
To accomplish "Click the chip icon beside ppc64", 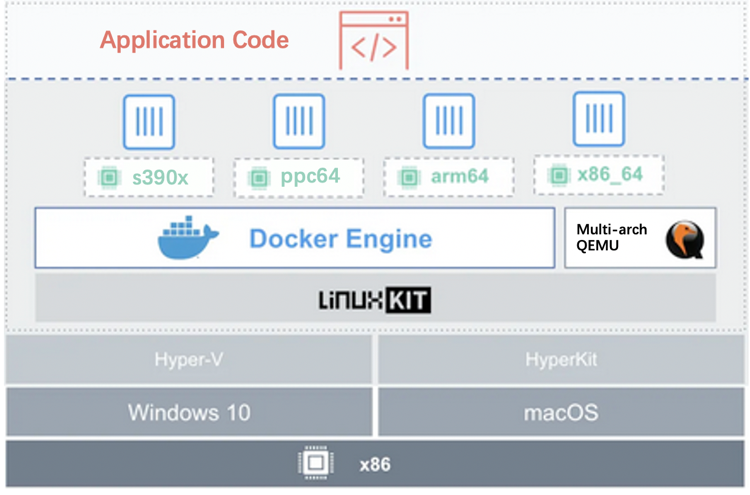I will pyautogui.click(x=259, y=178).
